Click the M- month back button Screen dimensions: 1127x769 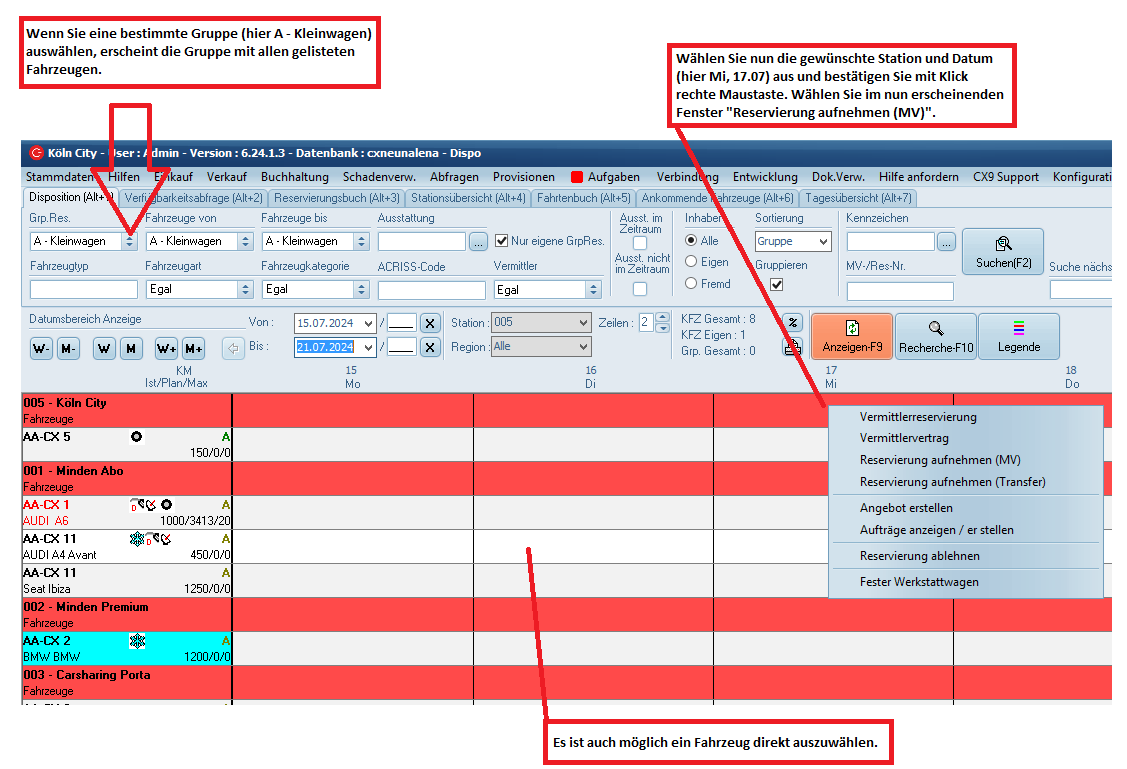tap(68, 348)
